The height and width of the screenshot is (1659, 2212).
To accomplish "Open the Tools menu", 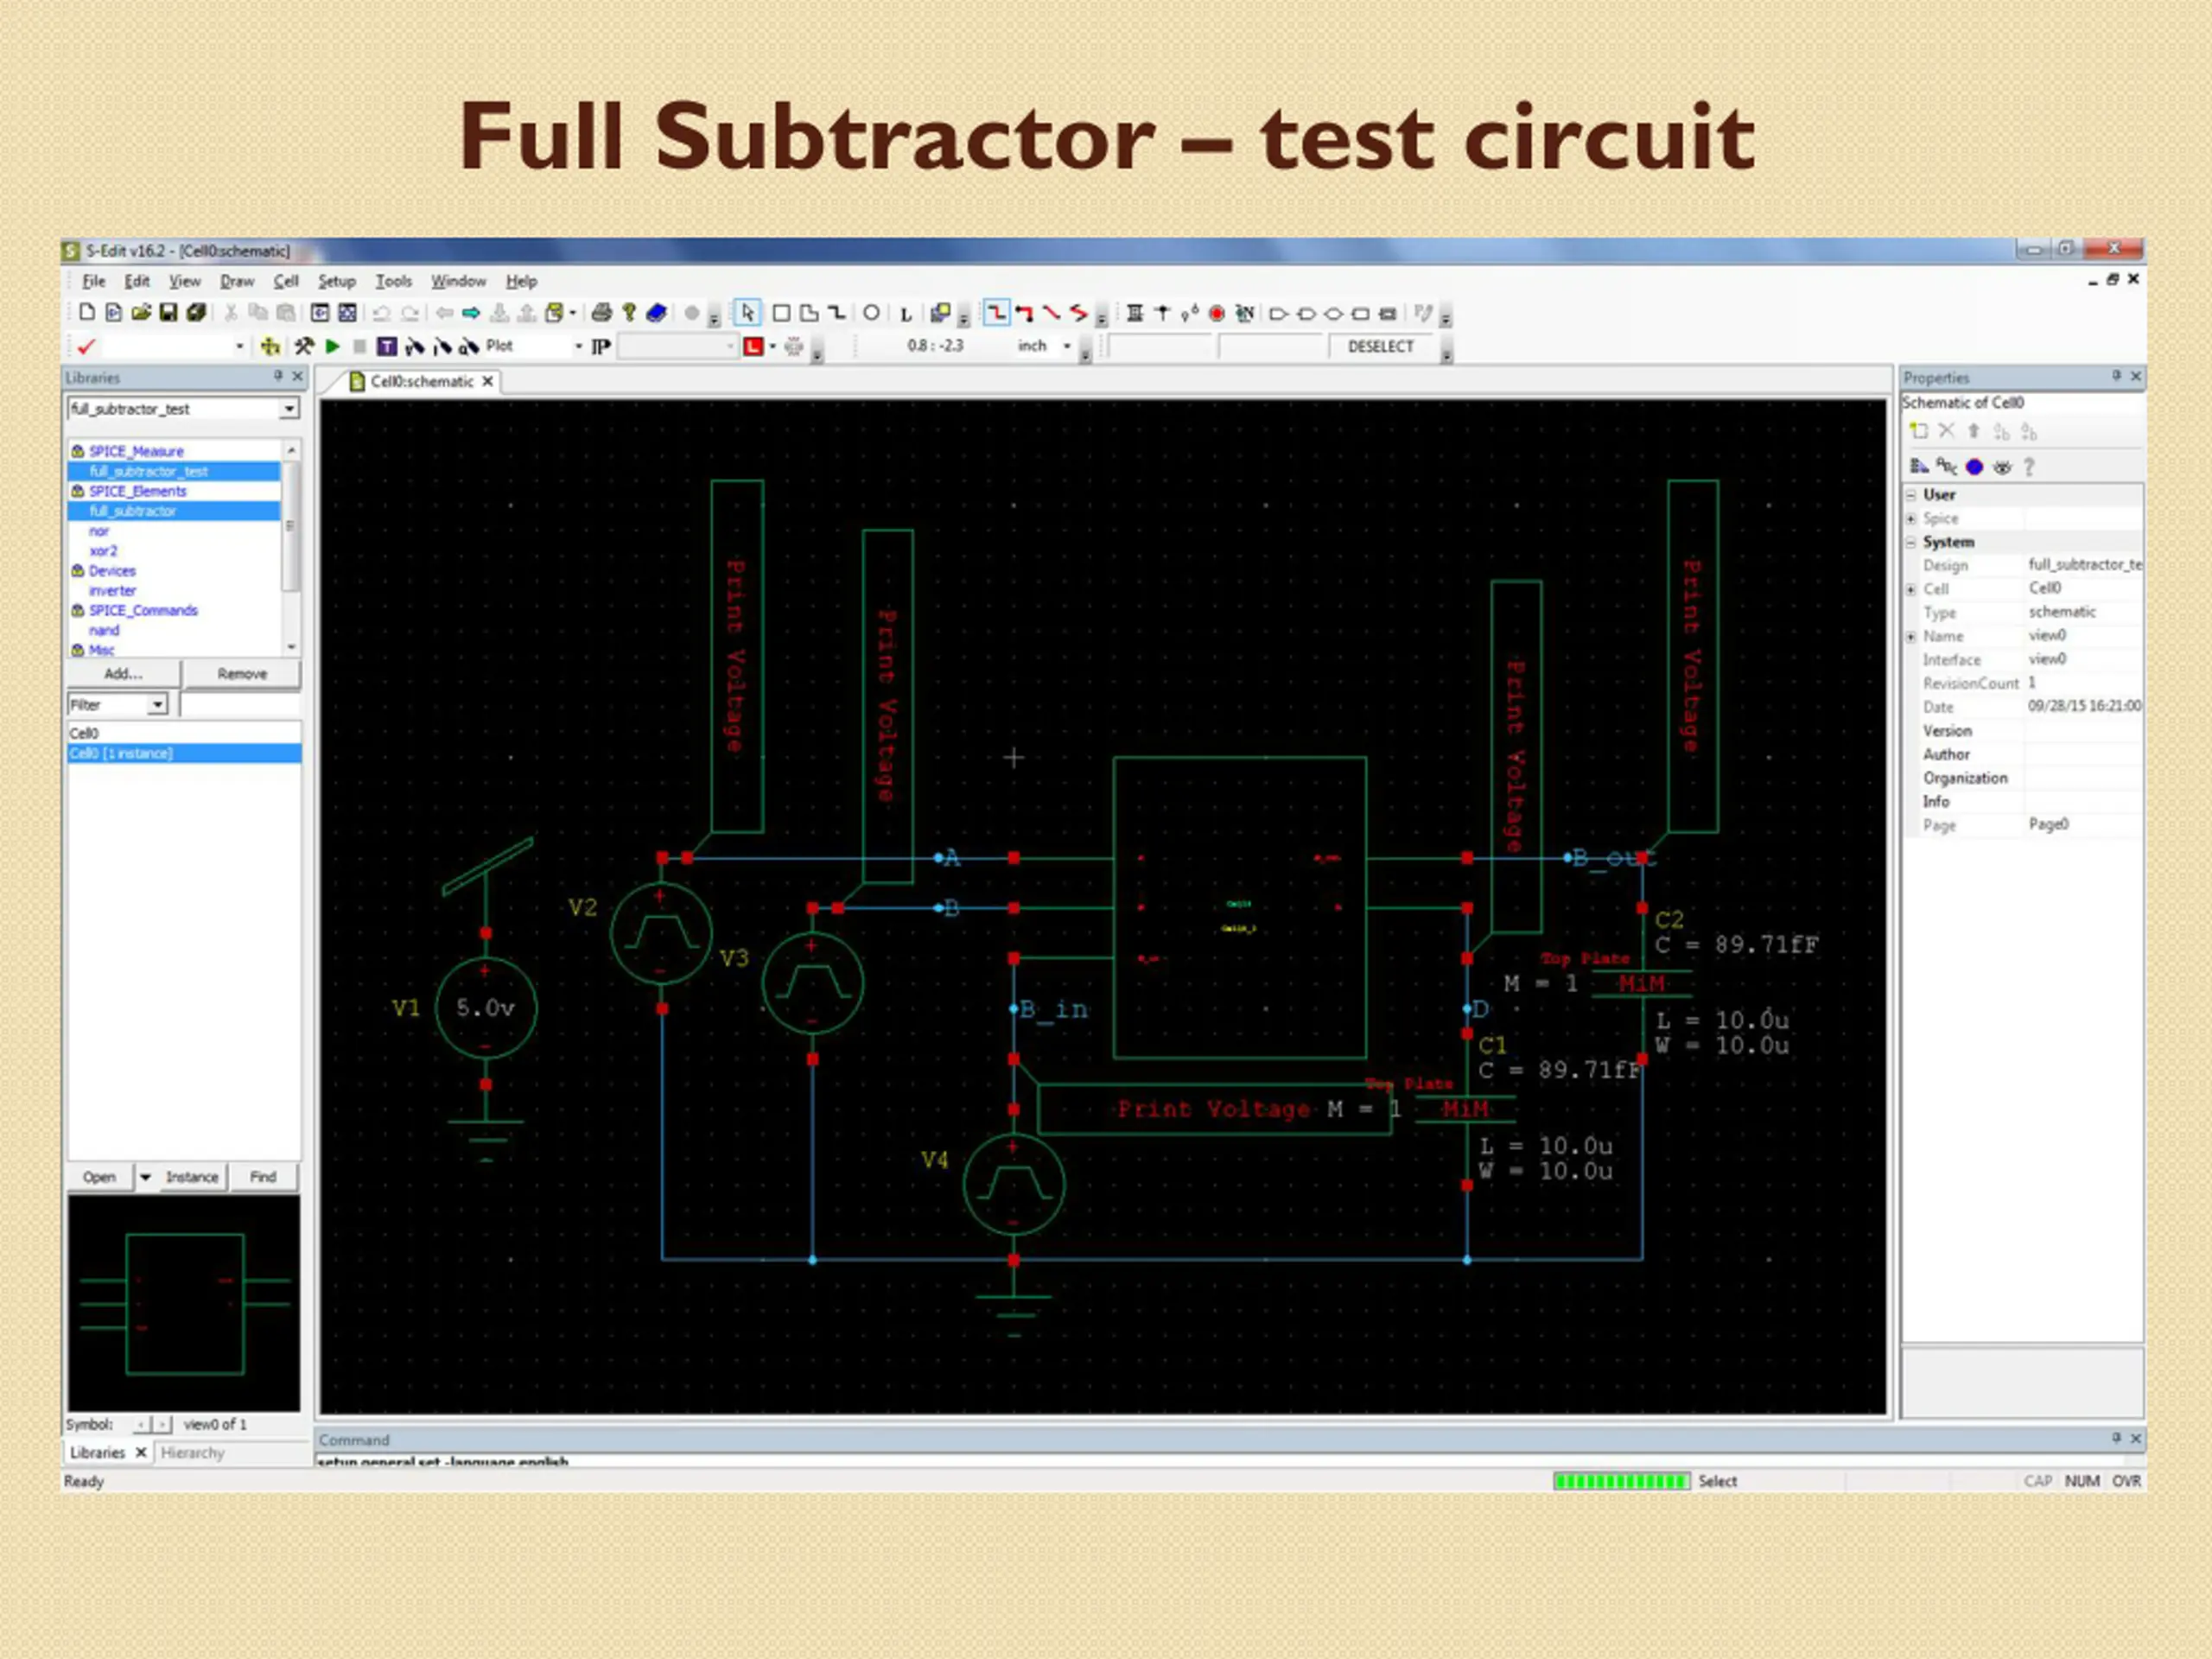I will (x=393, y=281).
